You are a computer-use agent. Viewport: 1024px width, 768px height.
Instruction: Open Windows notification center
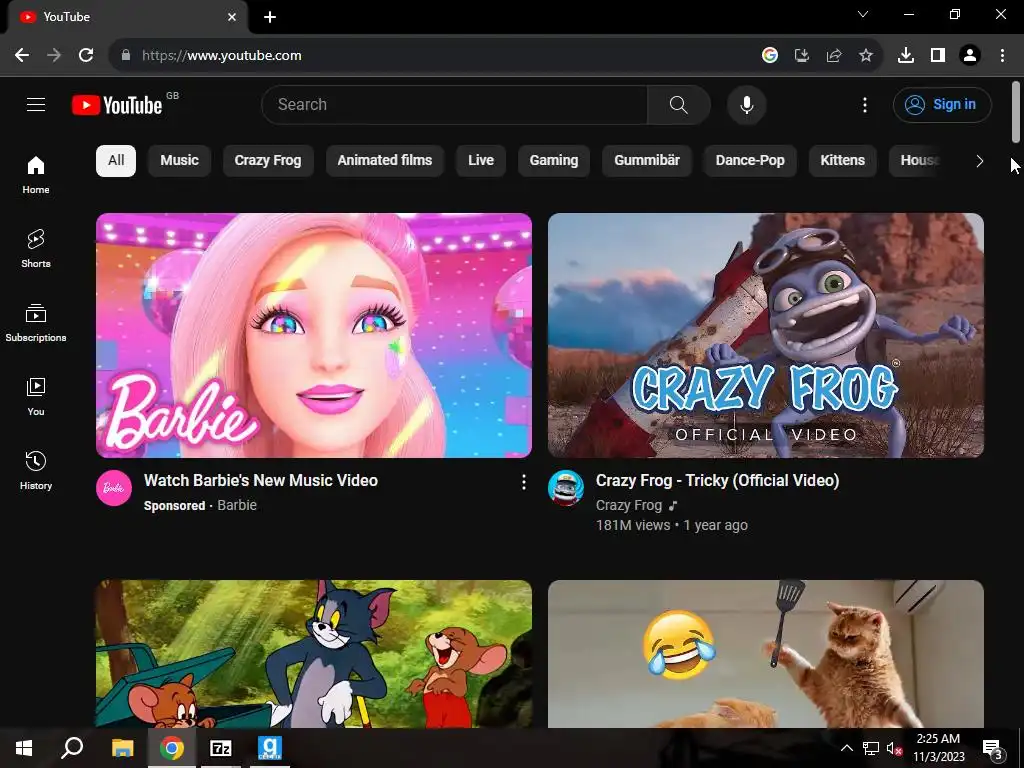(993, 750)
